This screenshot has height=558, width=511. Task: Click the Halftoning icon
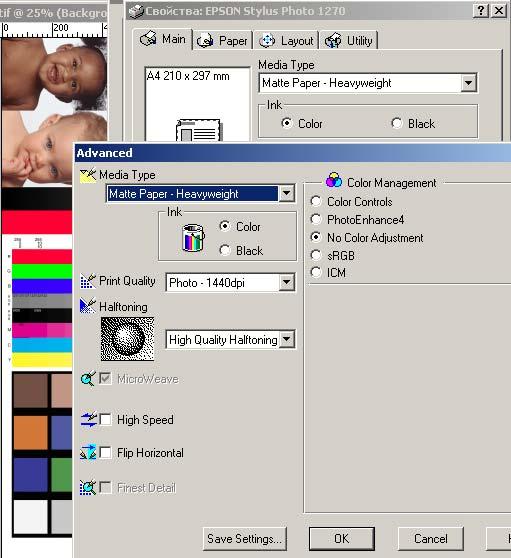click(x=88, y=306)
